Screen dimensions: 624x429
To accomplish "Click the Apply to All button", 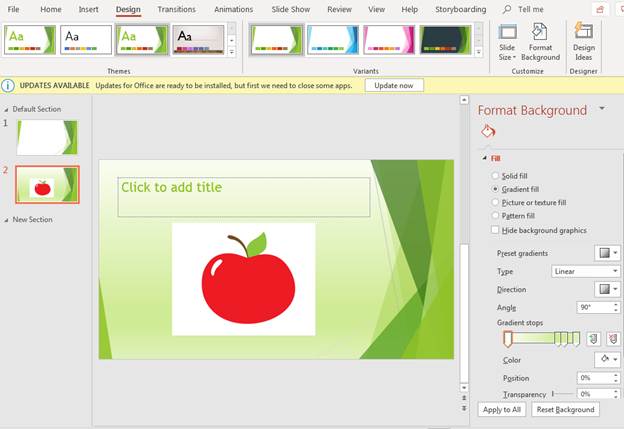I will point(502,410).
